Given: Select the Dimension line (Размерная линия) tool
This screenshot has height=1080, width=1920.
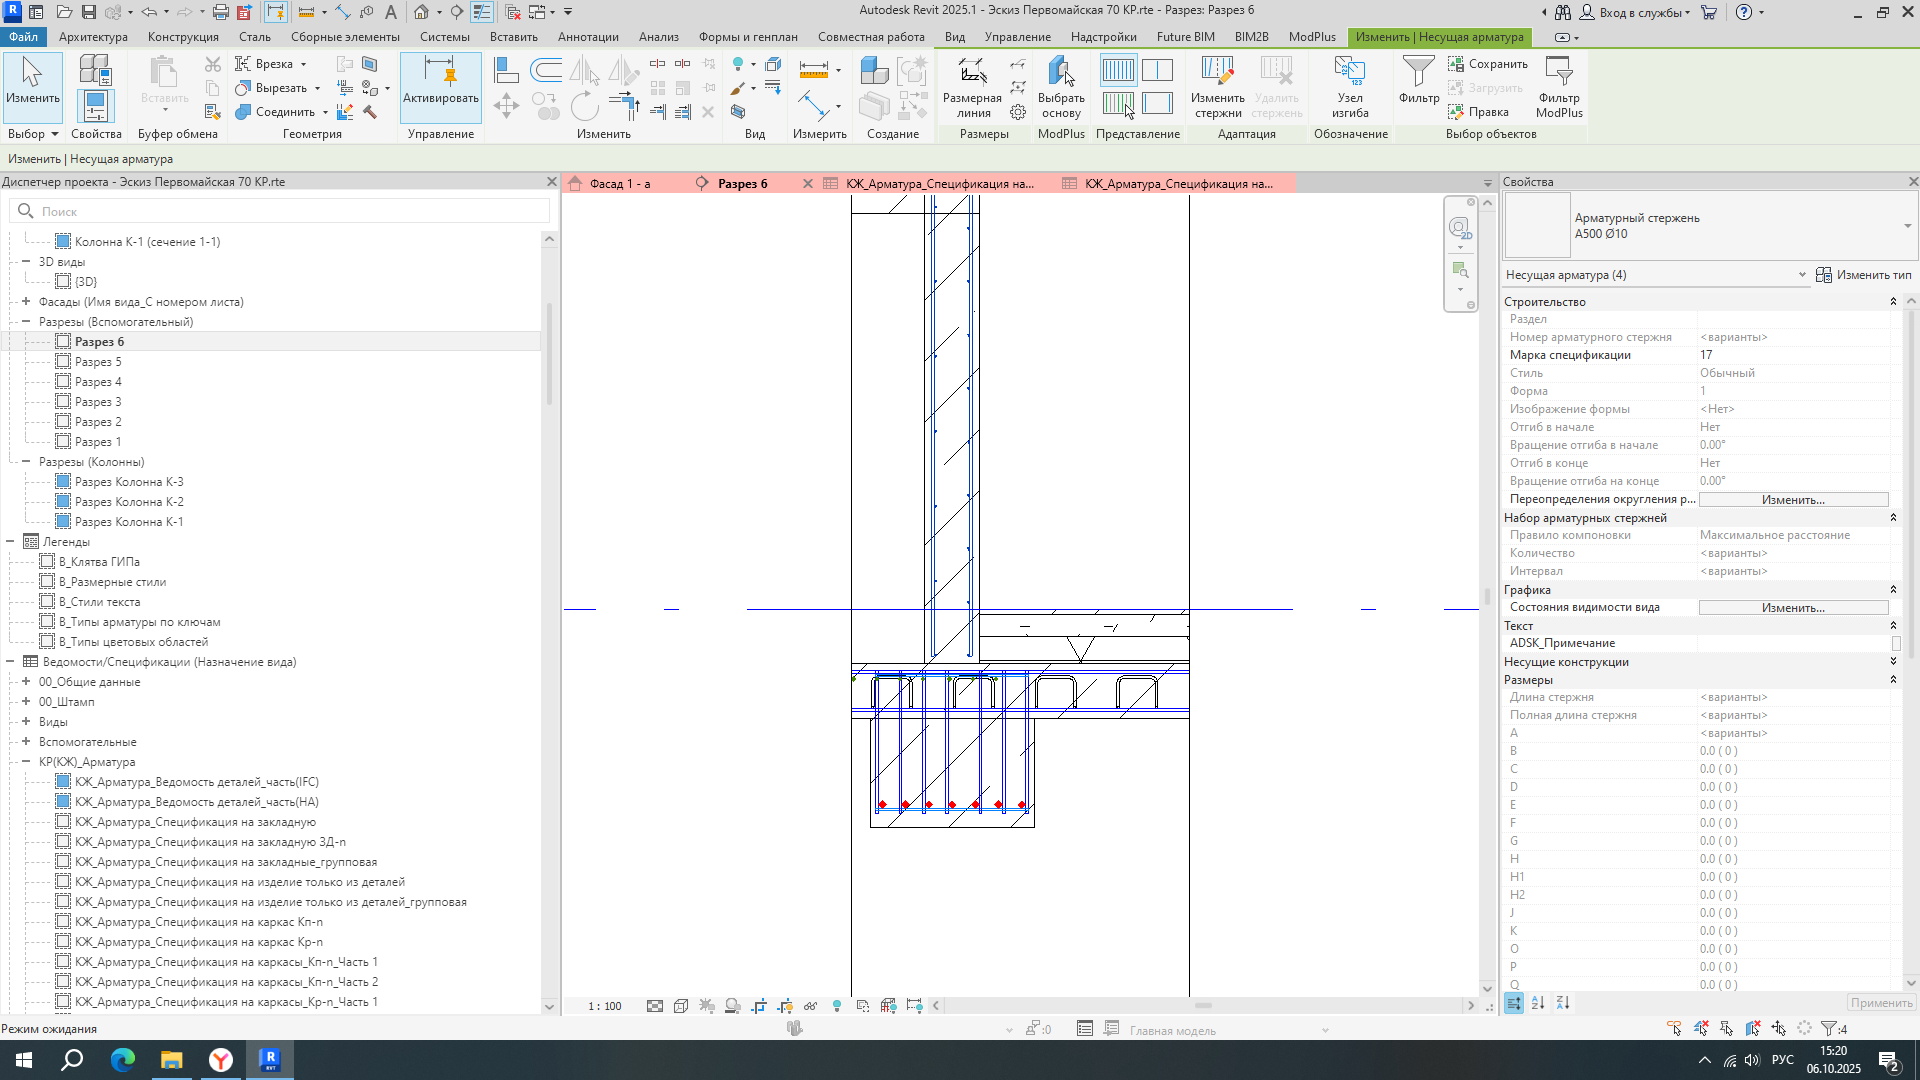Looking at the screenshot, I should 972,86.
